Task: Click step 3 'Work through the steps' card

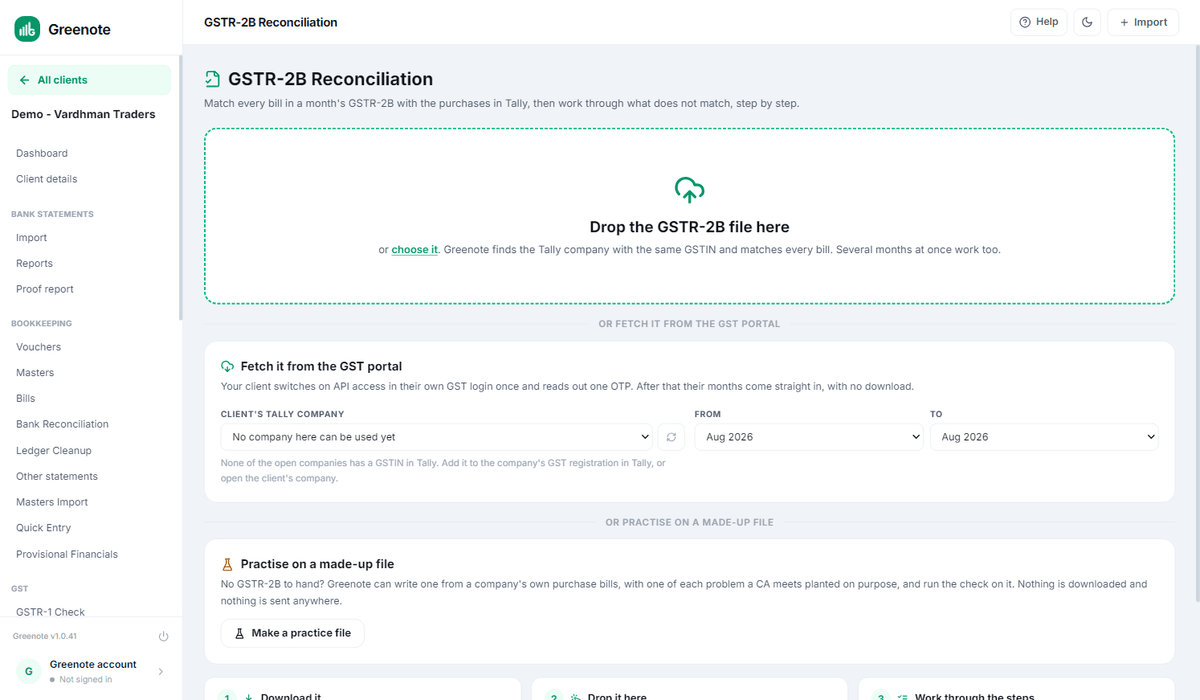Action: [1017, 689]
